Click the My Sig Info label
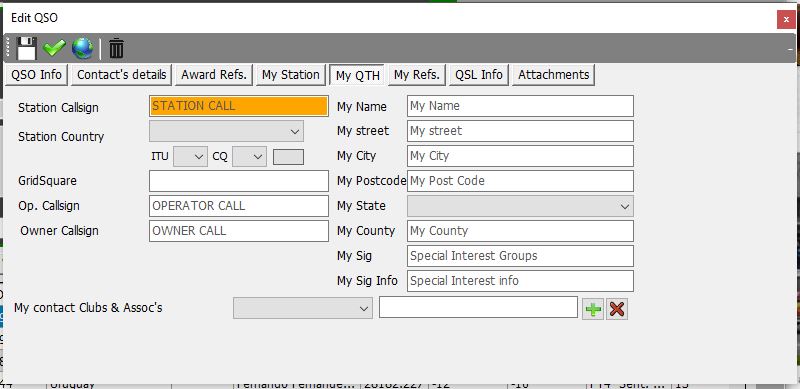This screenshot has width=800, height=389. pyautogui.click(x=367, y=281)
